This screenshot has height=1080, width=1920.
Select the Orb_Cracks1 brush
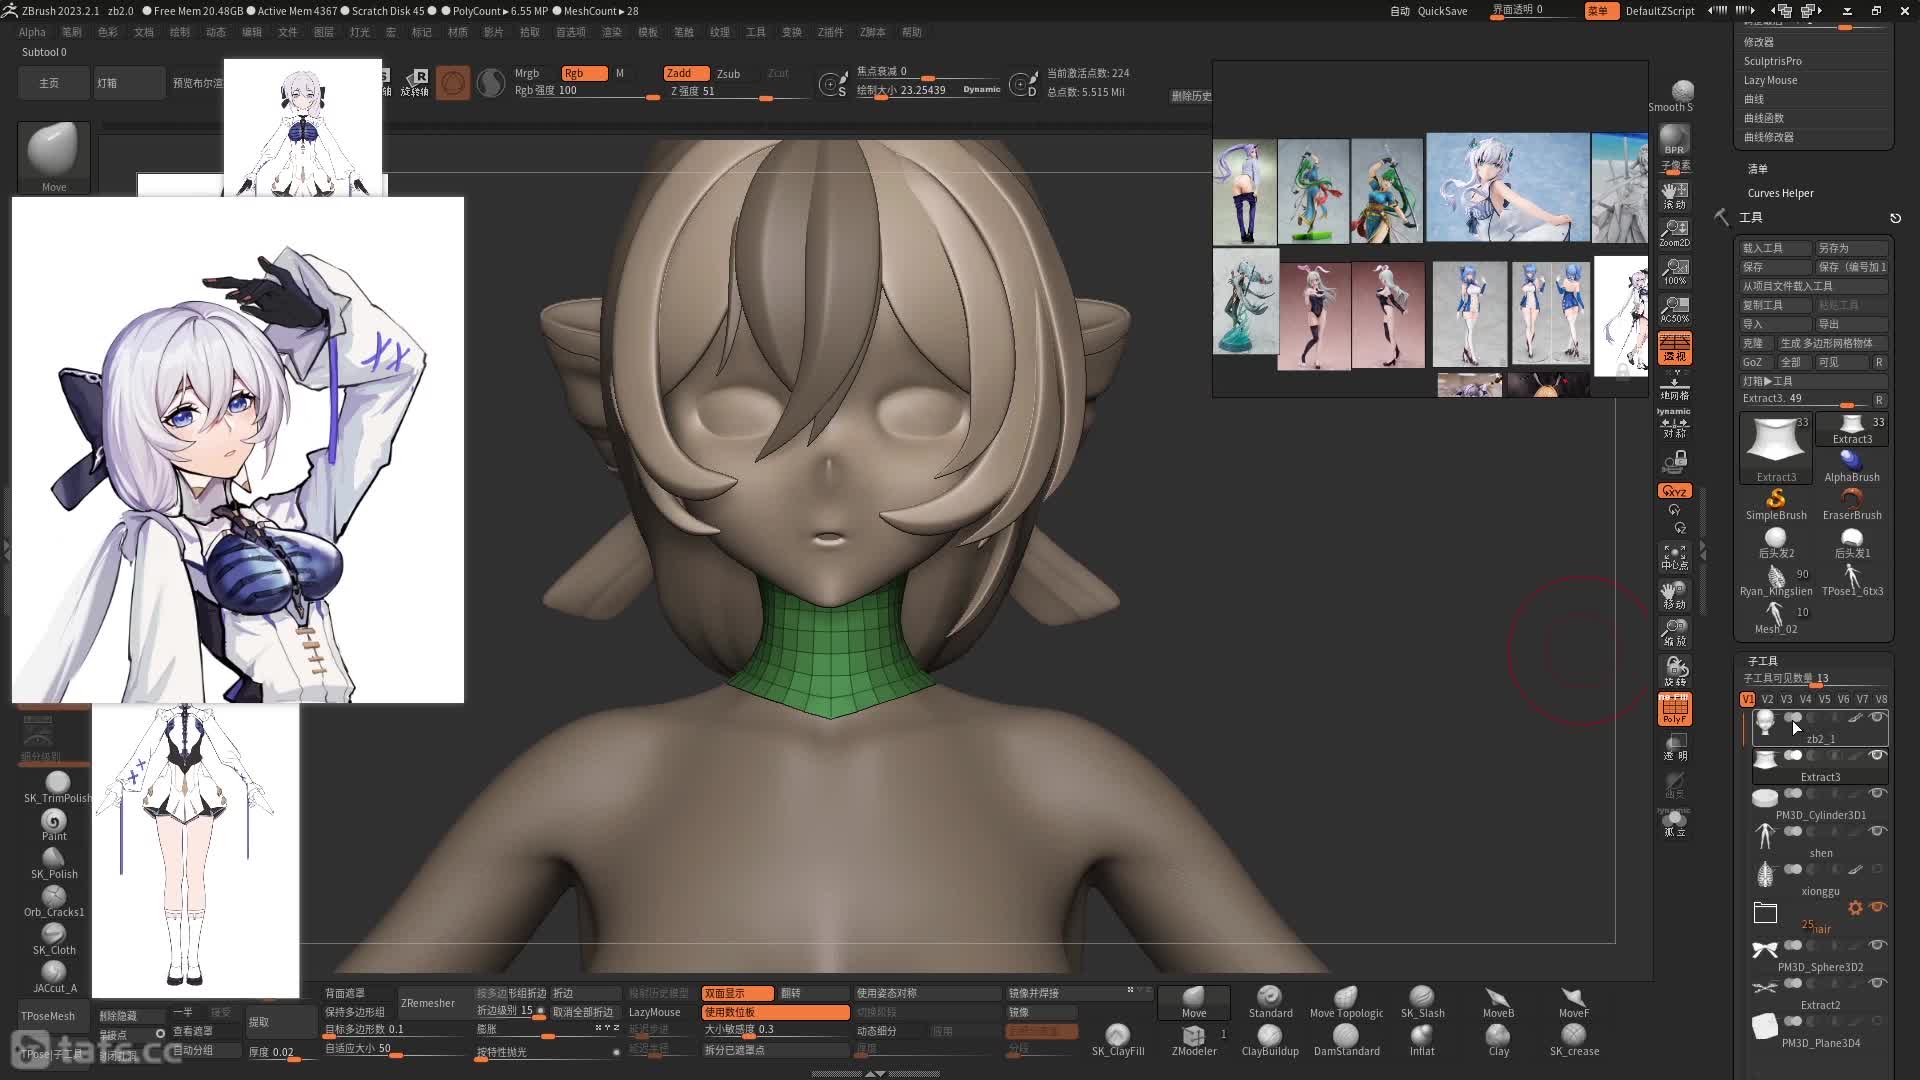[x=54, y=902]
